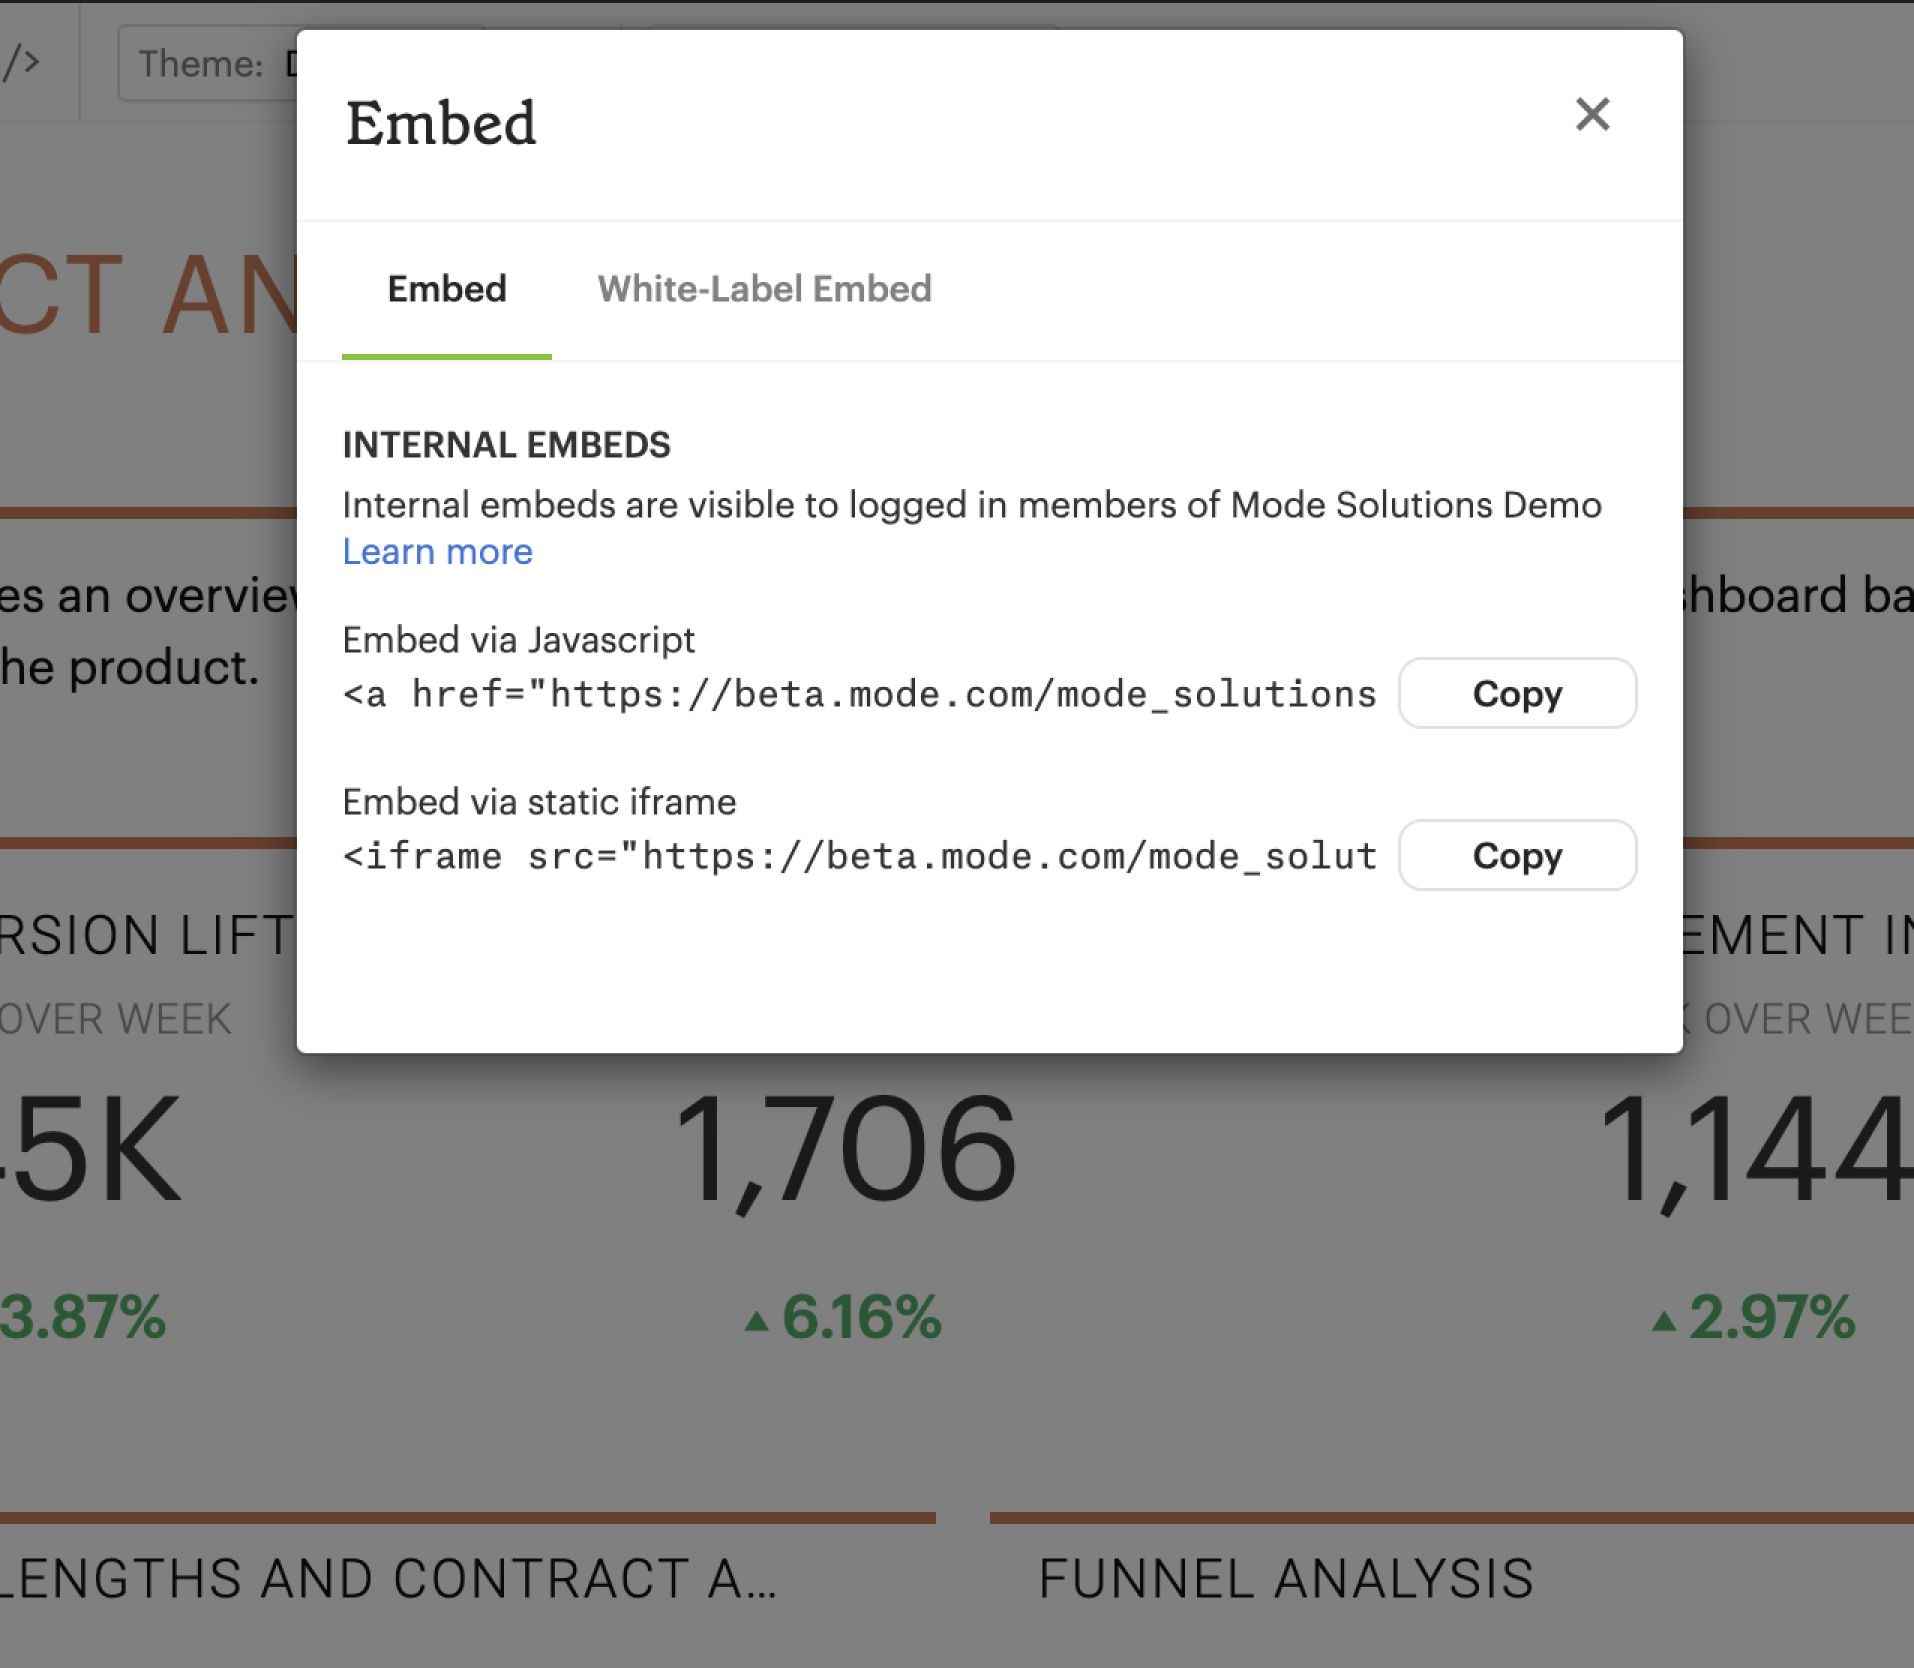Click the 1,144 big number metric
Viewport: 1914px width, 1668px height.
coord(1756,1149)
